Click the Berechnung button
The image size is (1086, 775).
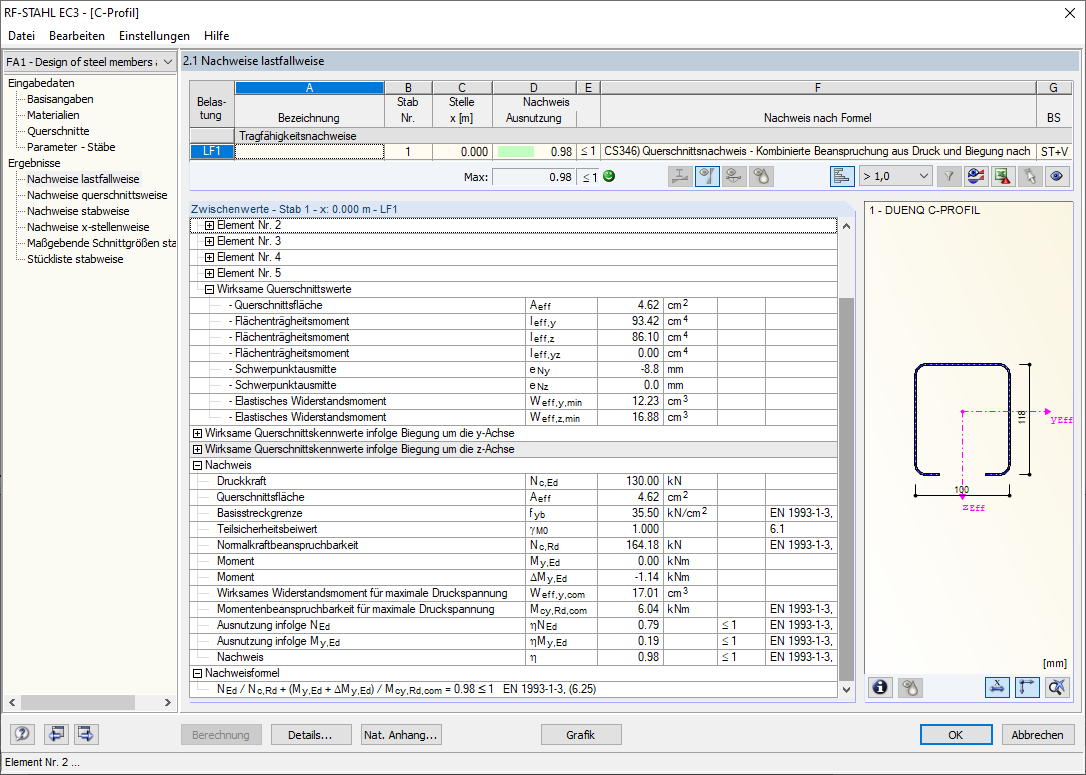point(221,735)
